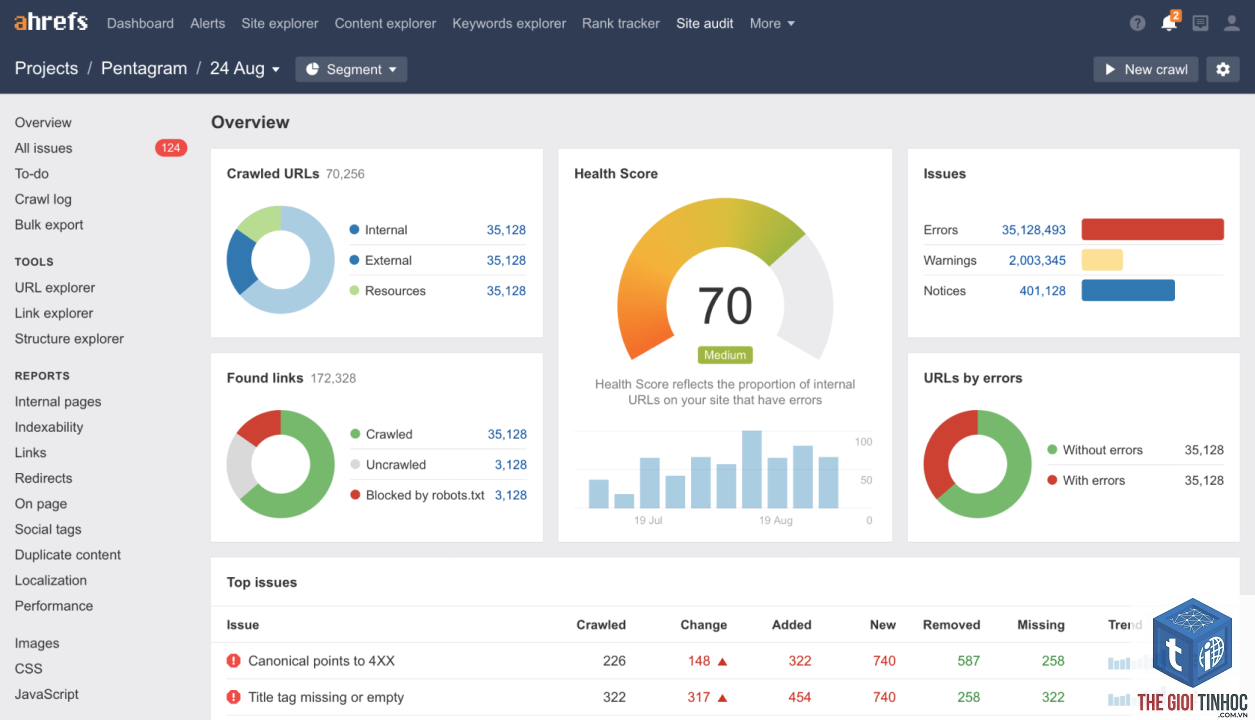1255x720 pixels.
Task: Open the Segment dropdown
Action: [x=351, y=69]
